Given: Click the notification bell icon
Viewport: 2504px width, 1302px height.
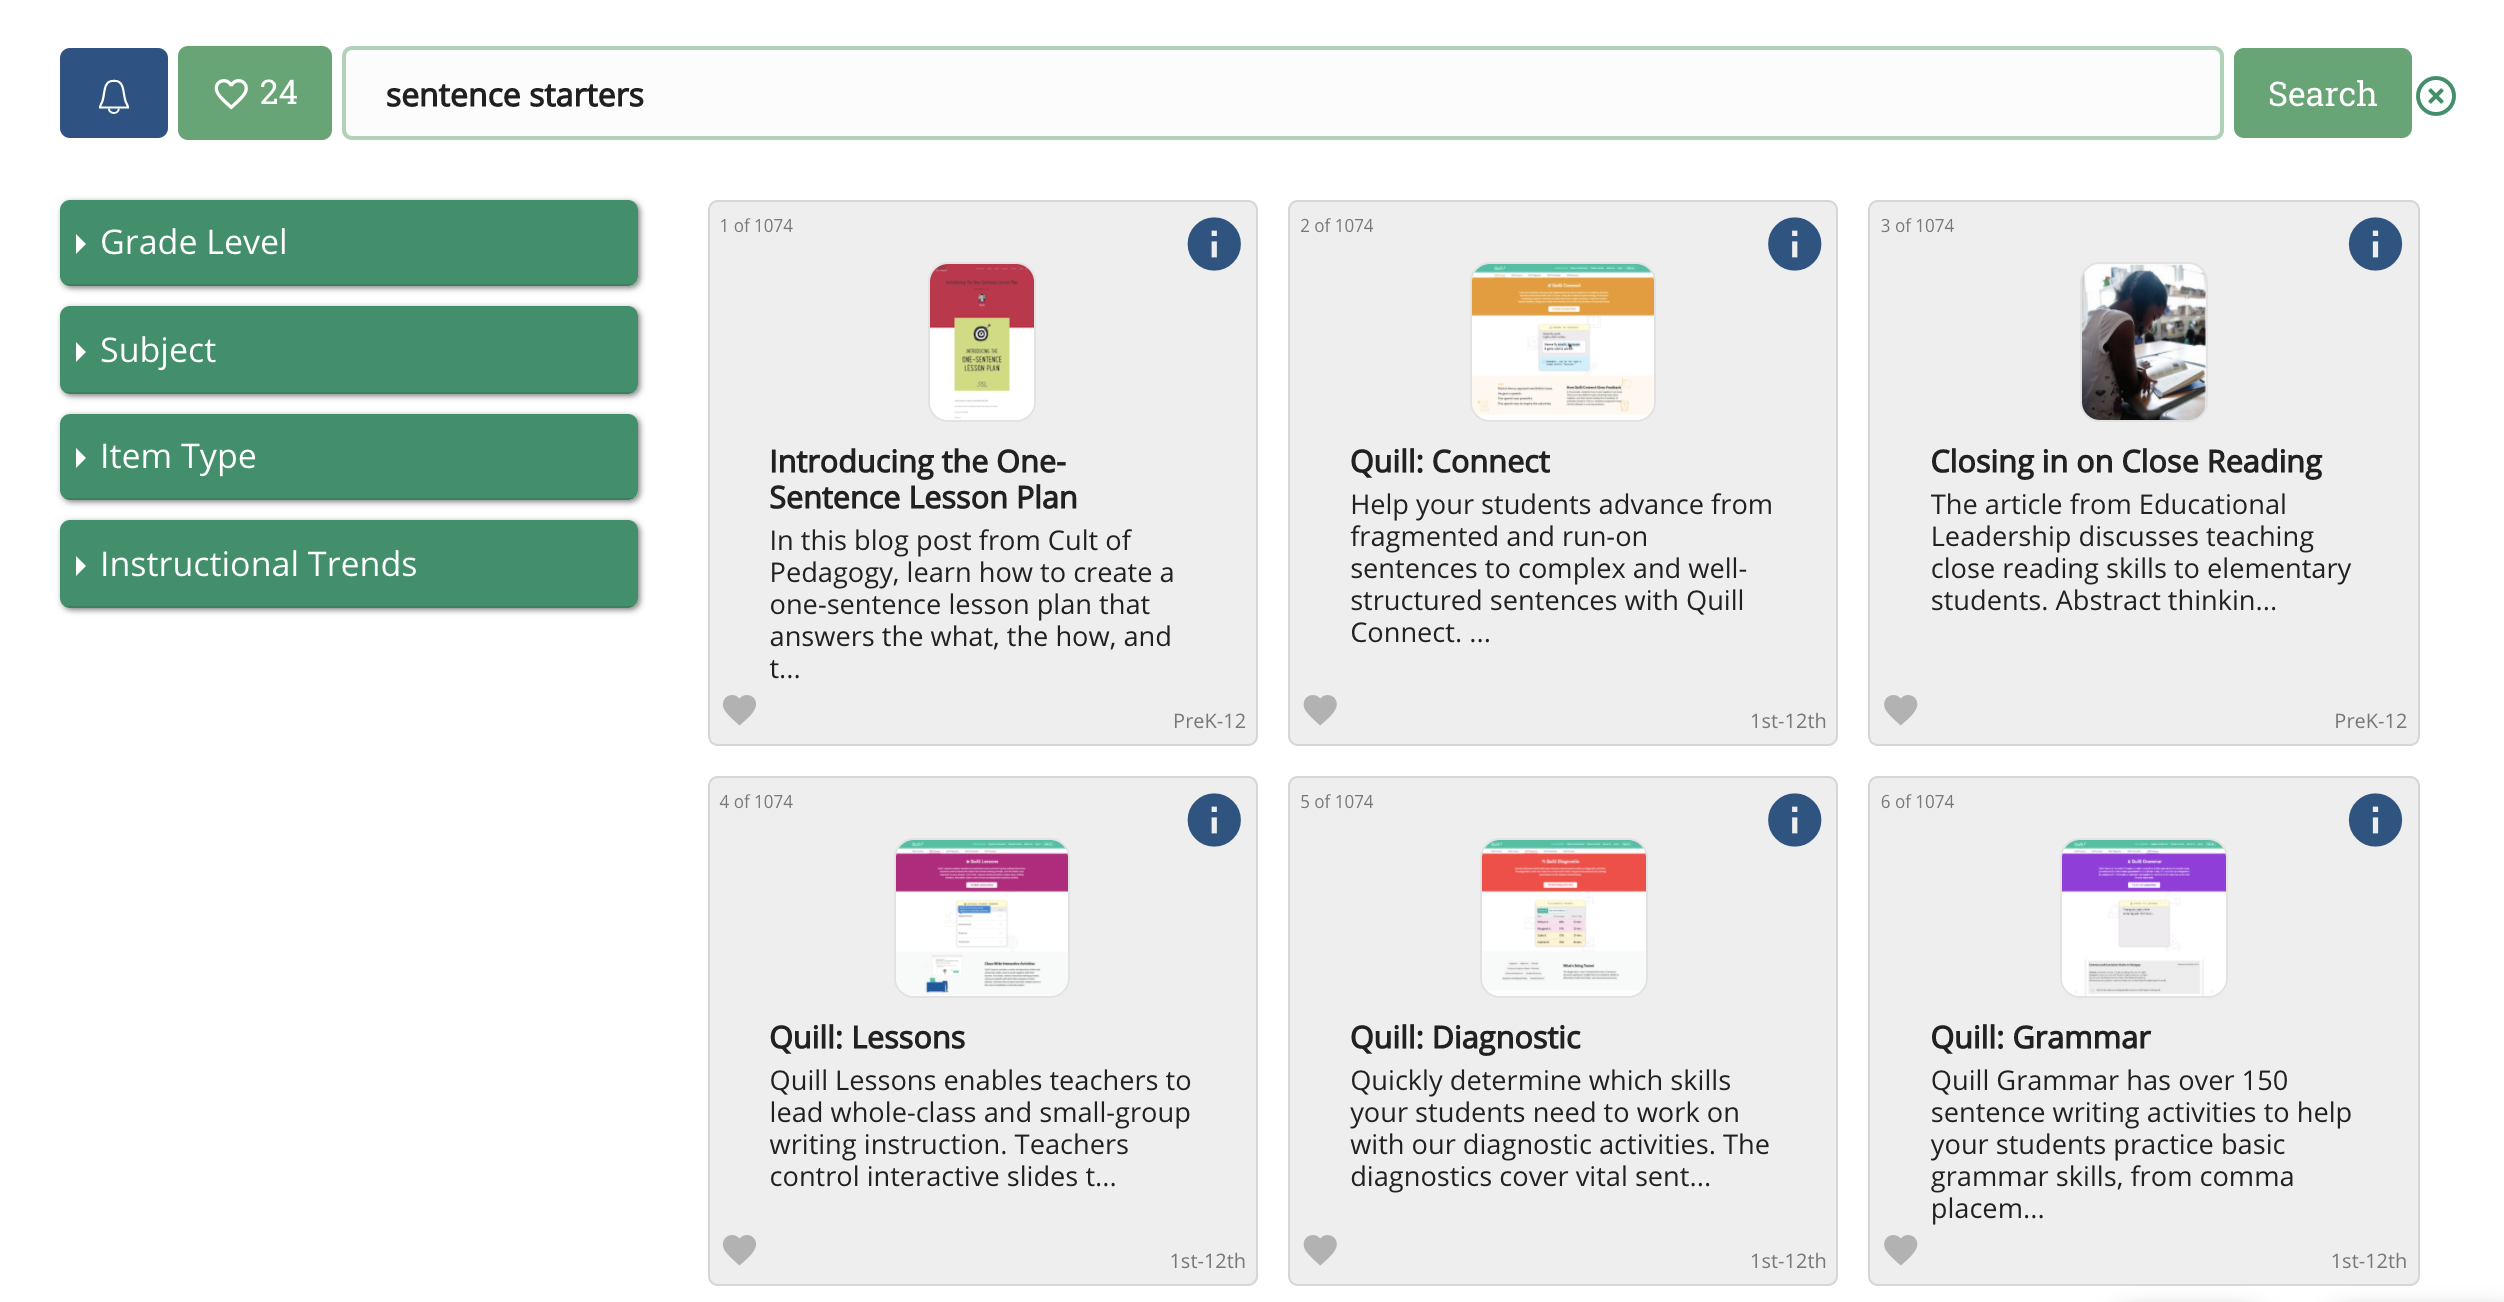Looking at the screenshot, I should 113,93.
